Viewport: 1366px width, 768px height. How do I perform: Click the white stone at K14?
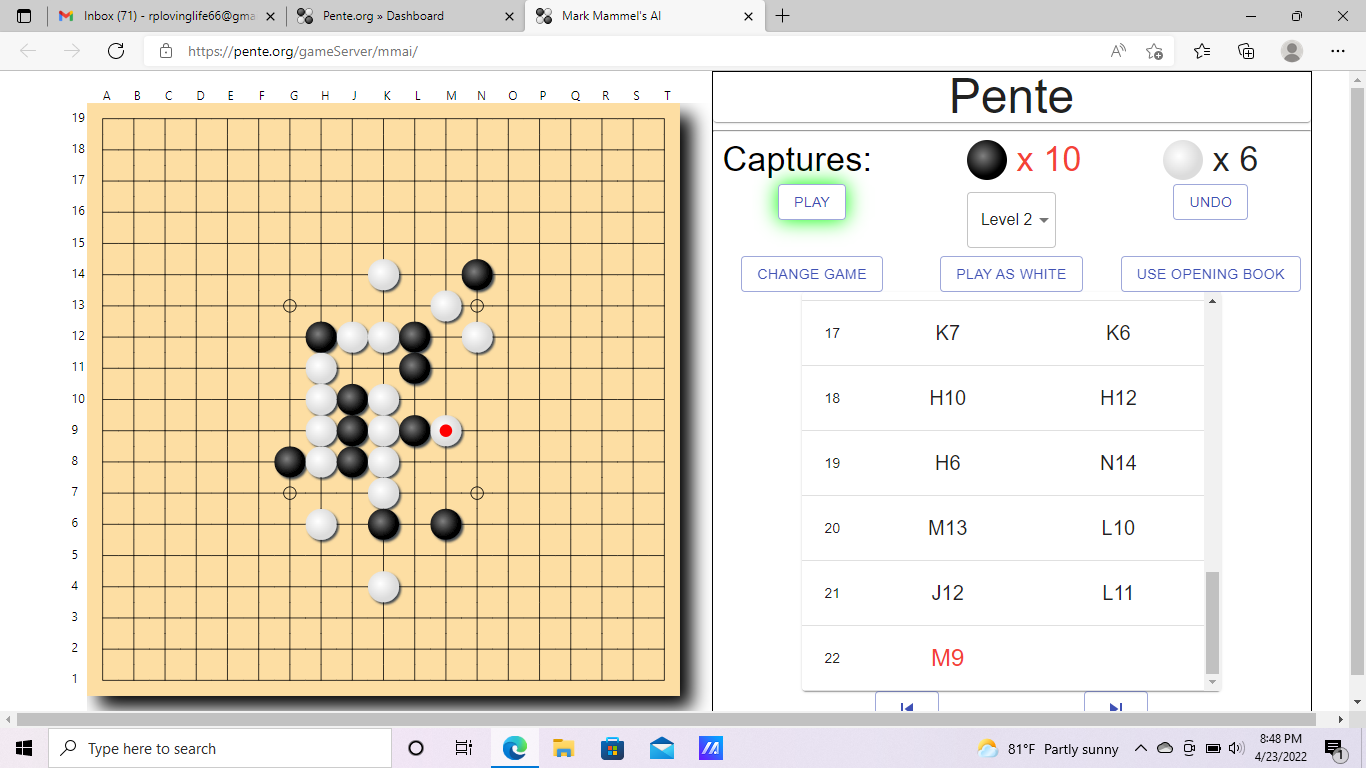pyautogui.click(x=384, y=274)
